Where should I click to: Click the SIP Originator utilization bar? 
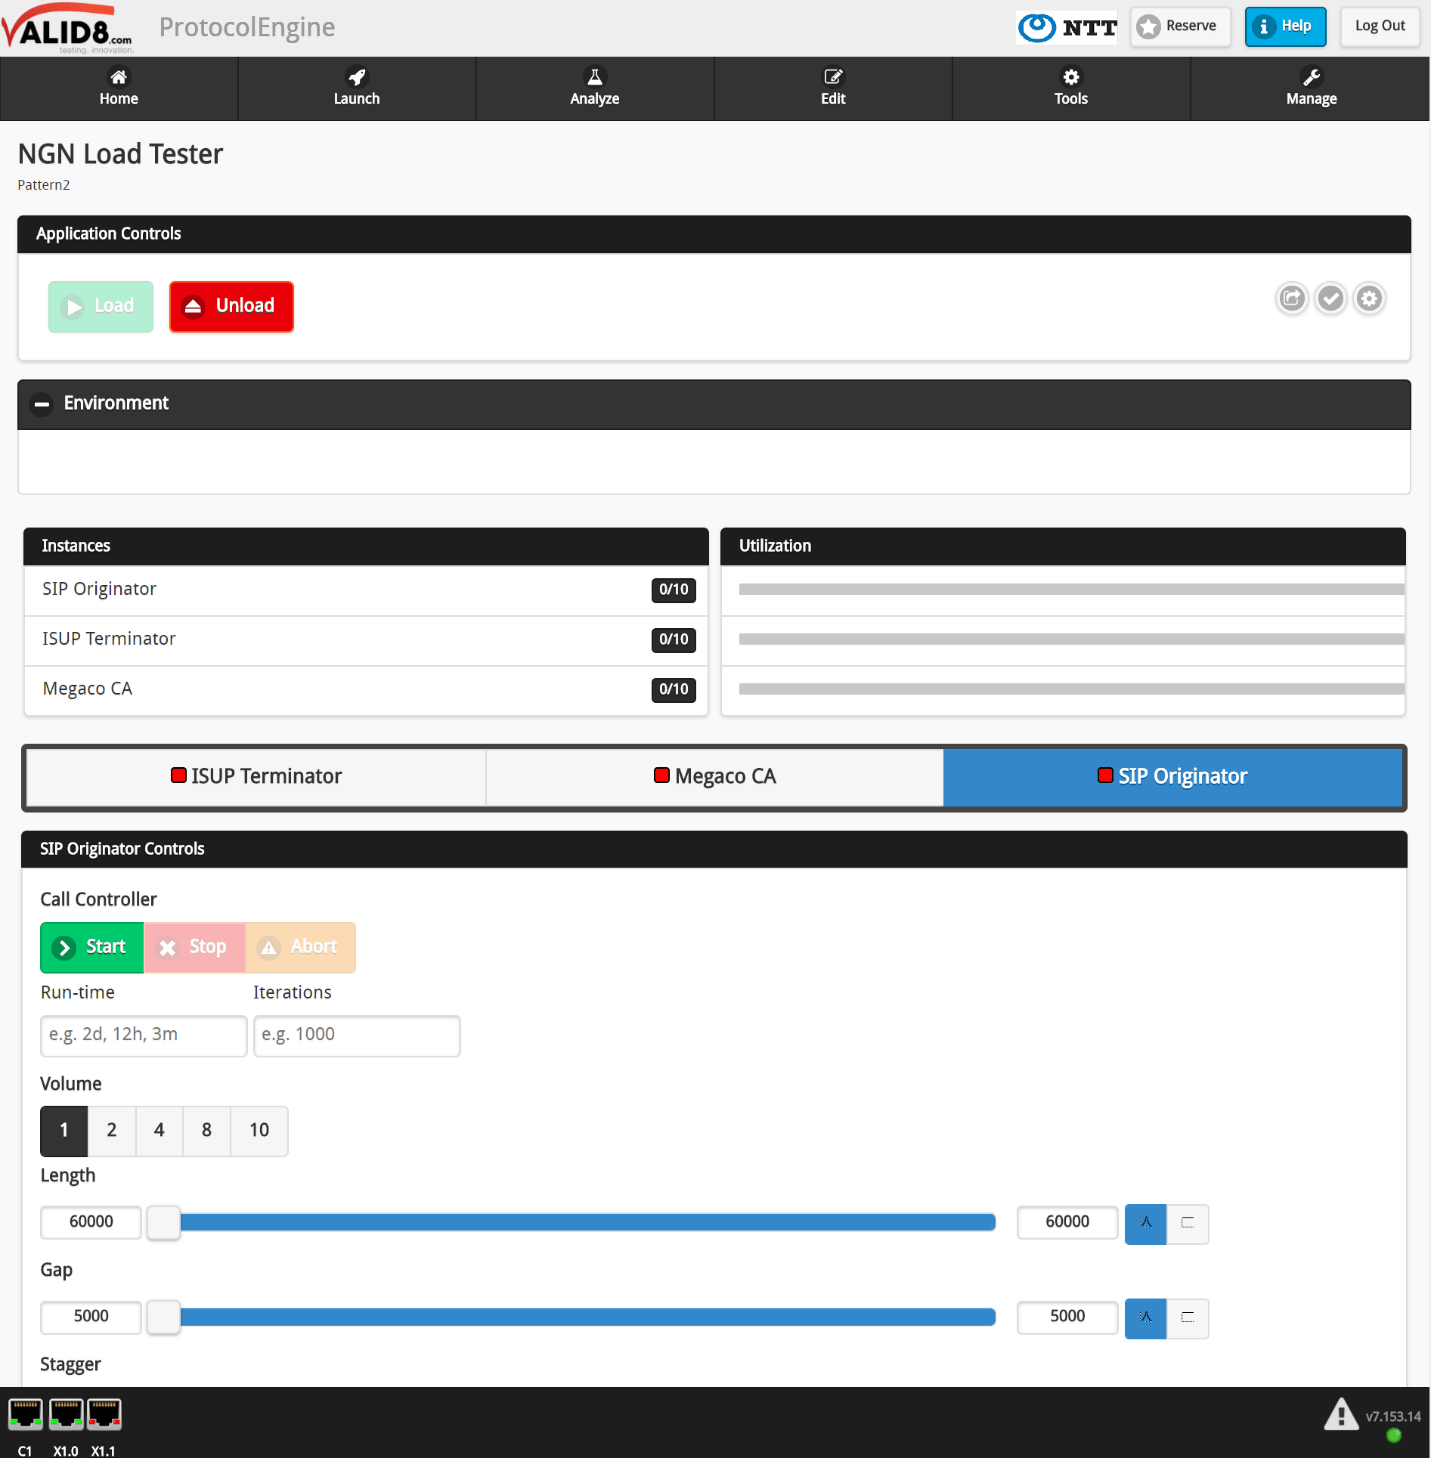[x=1072, y=590]
